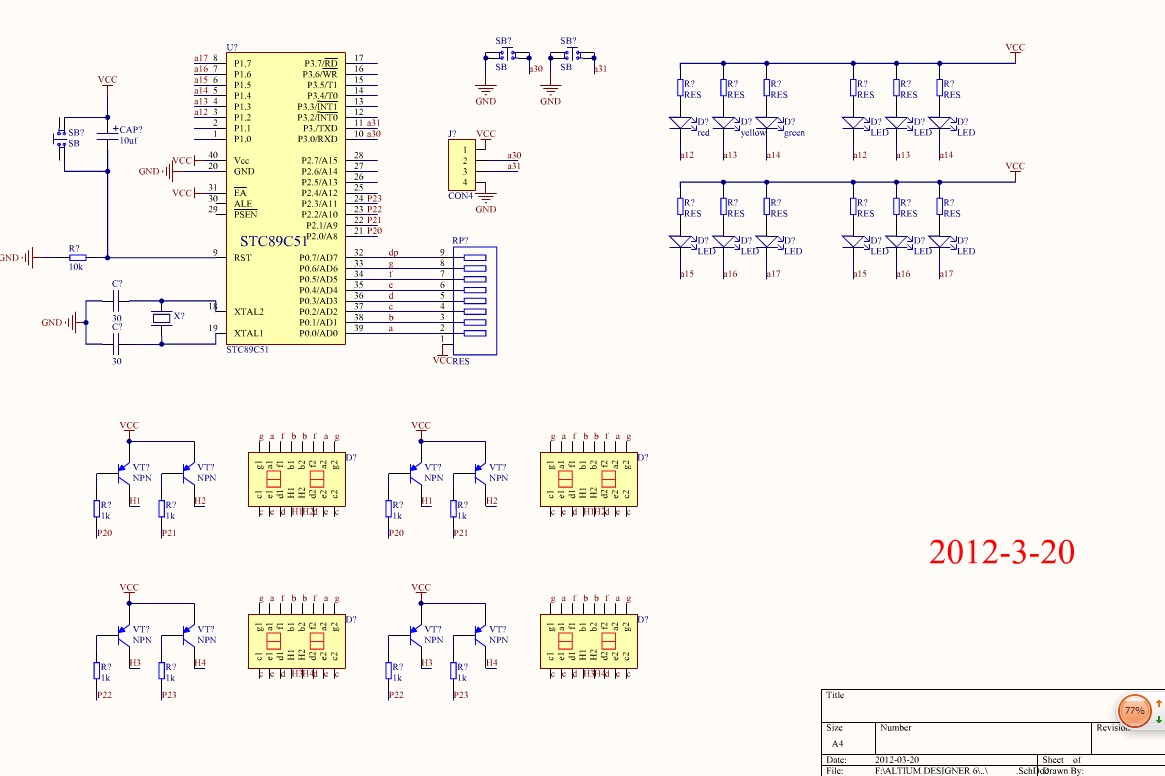Click the Title field in the title block

836,695
